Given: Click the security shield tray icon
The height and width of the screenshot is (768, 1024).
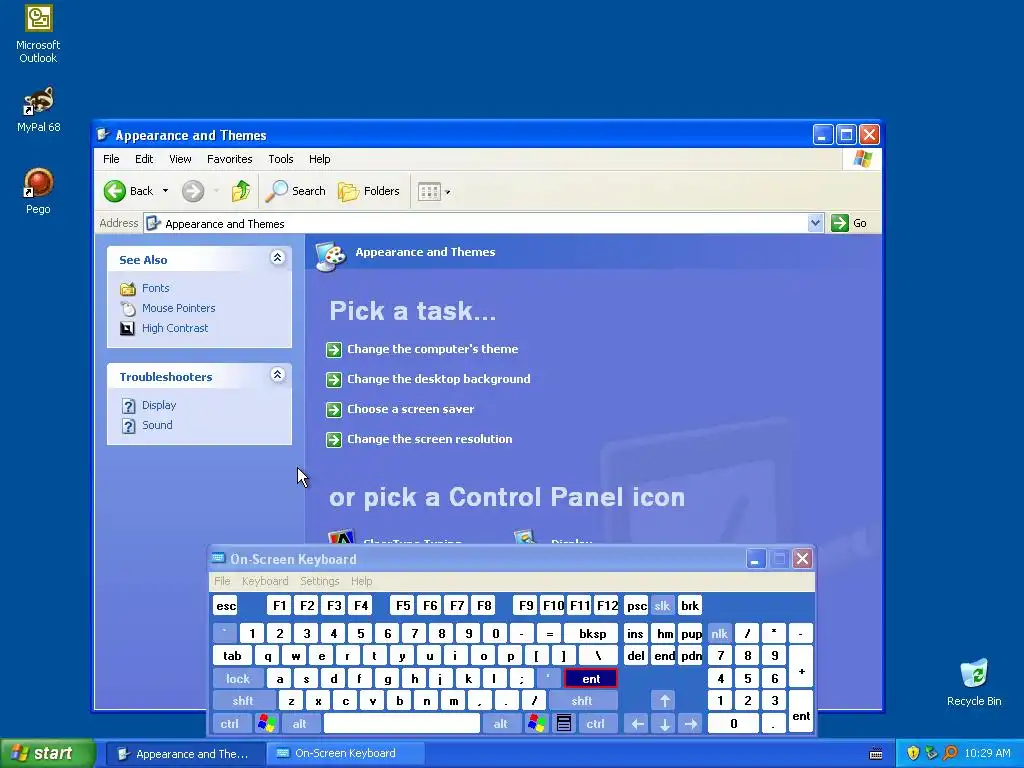Looking at the screenshot, I should pos(913,754).
